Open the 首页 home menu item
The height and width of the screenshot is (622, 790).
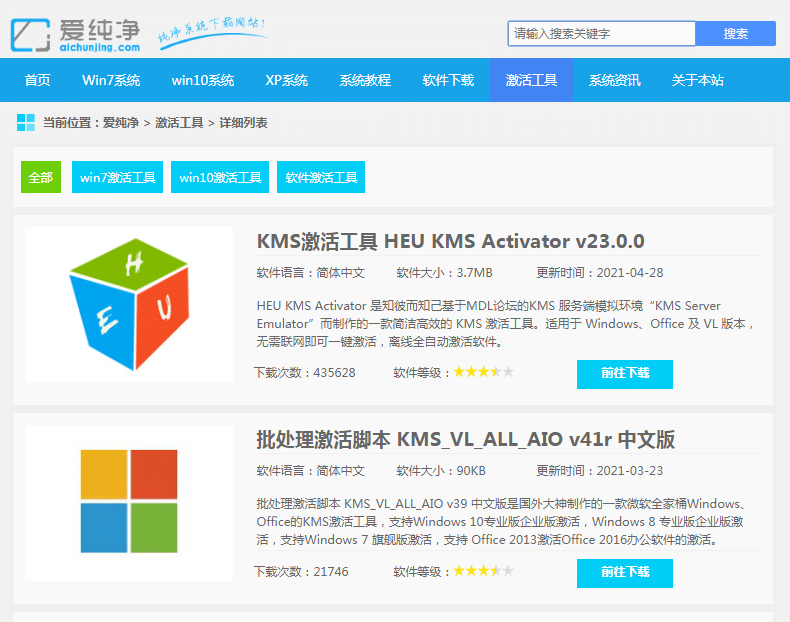(38, 80)
